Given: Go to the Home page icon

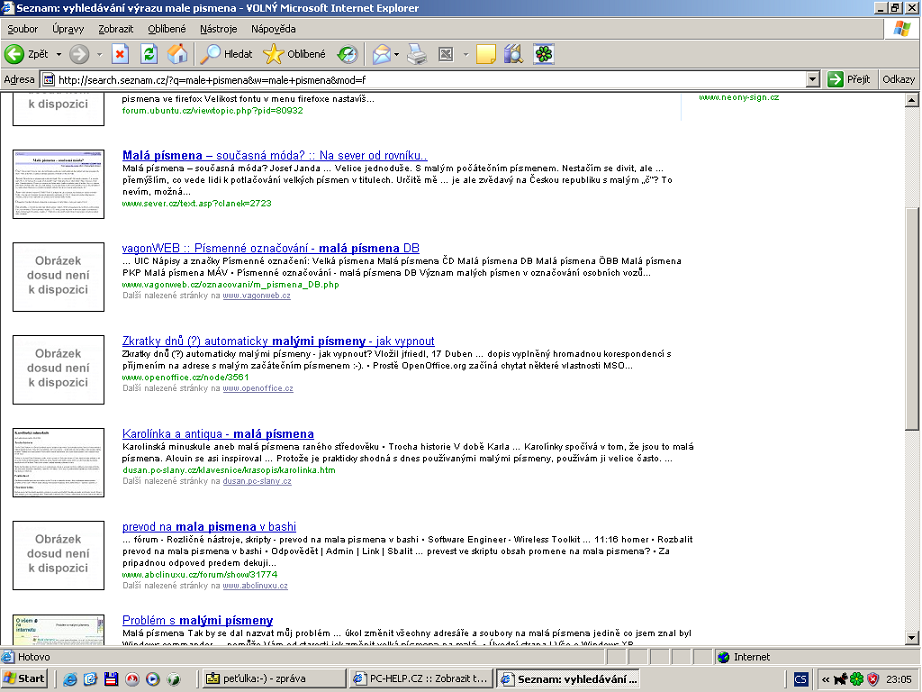Looking at the screenshot, I should click(x=177, y=54).
